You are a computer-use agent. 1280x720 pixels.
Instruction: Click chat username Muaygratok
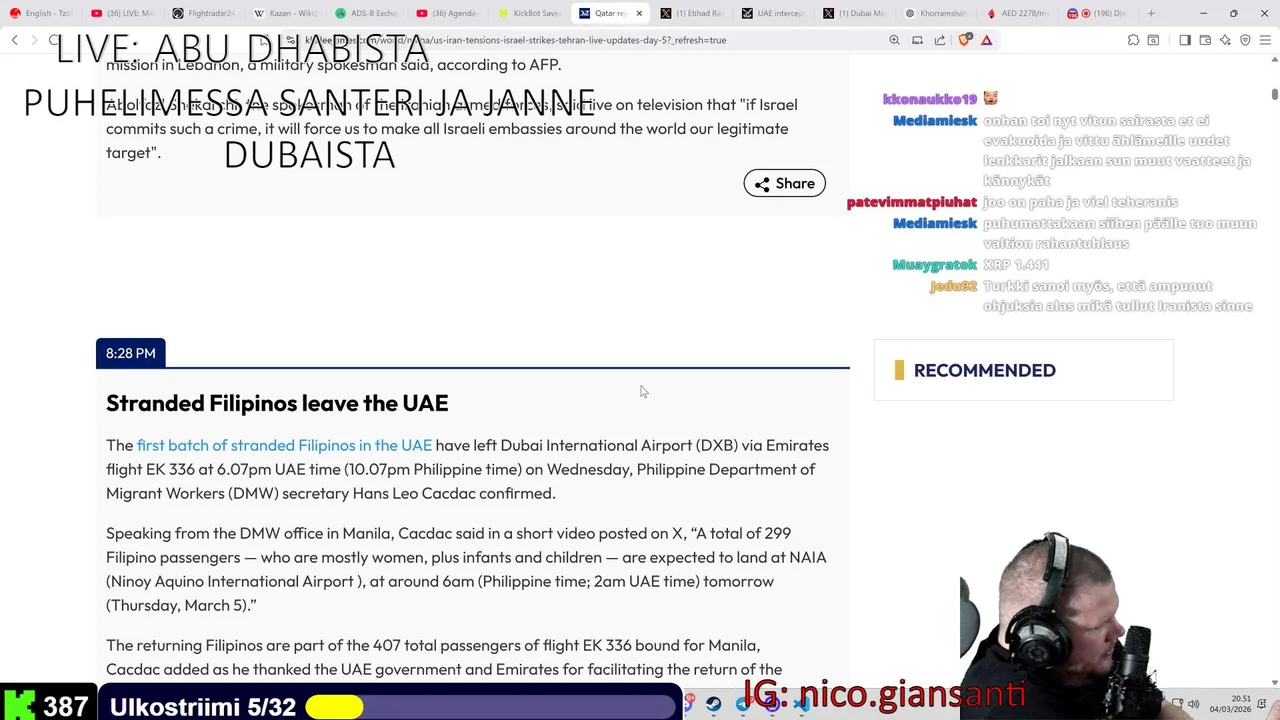[934, 265]
